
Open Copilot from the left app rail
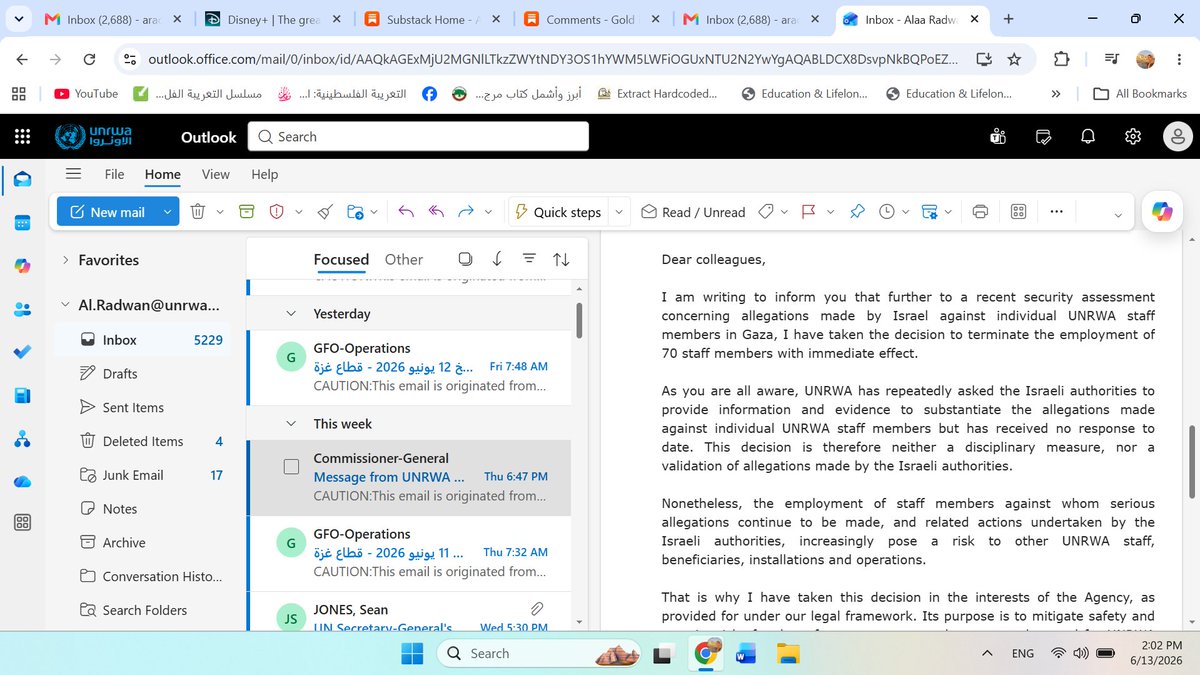[22, 266]
